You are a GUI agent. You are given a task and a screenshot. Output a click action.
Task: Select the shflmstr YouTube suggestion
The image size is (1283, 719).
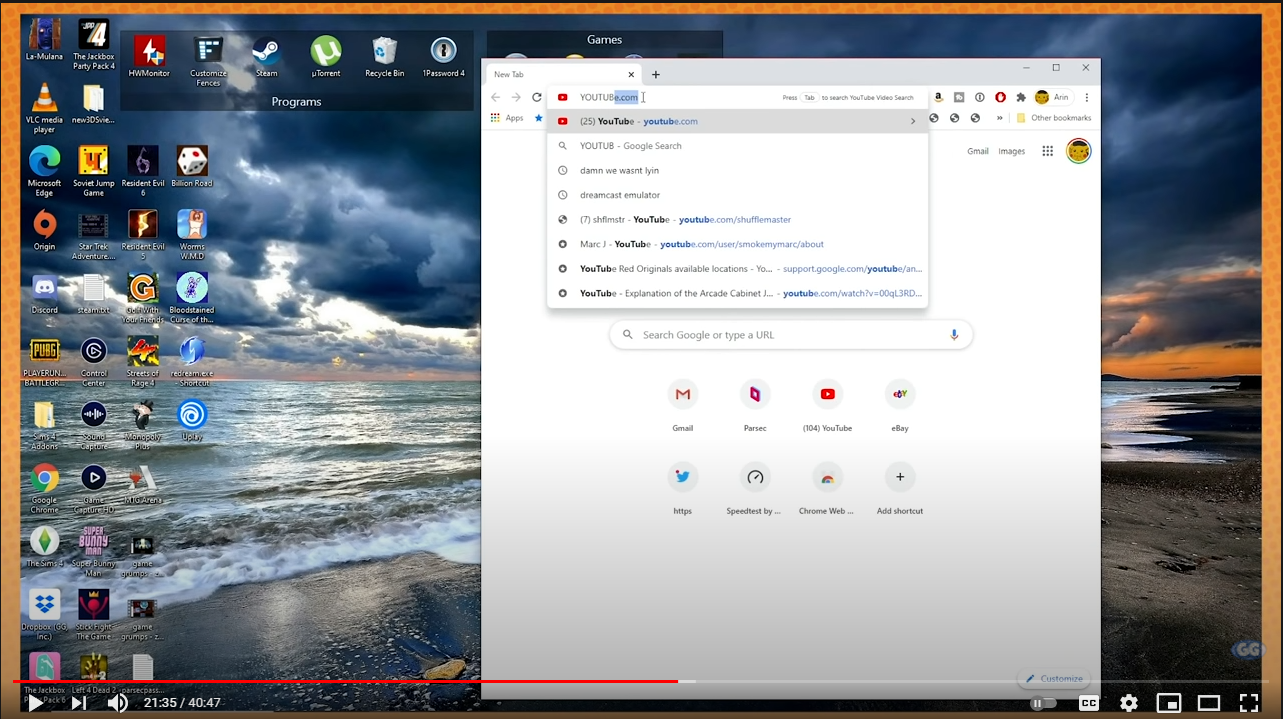(x=738, y=219)
